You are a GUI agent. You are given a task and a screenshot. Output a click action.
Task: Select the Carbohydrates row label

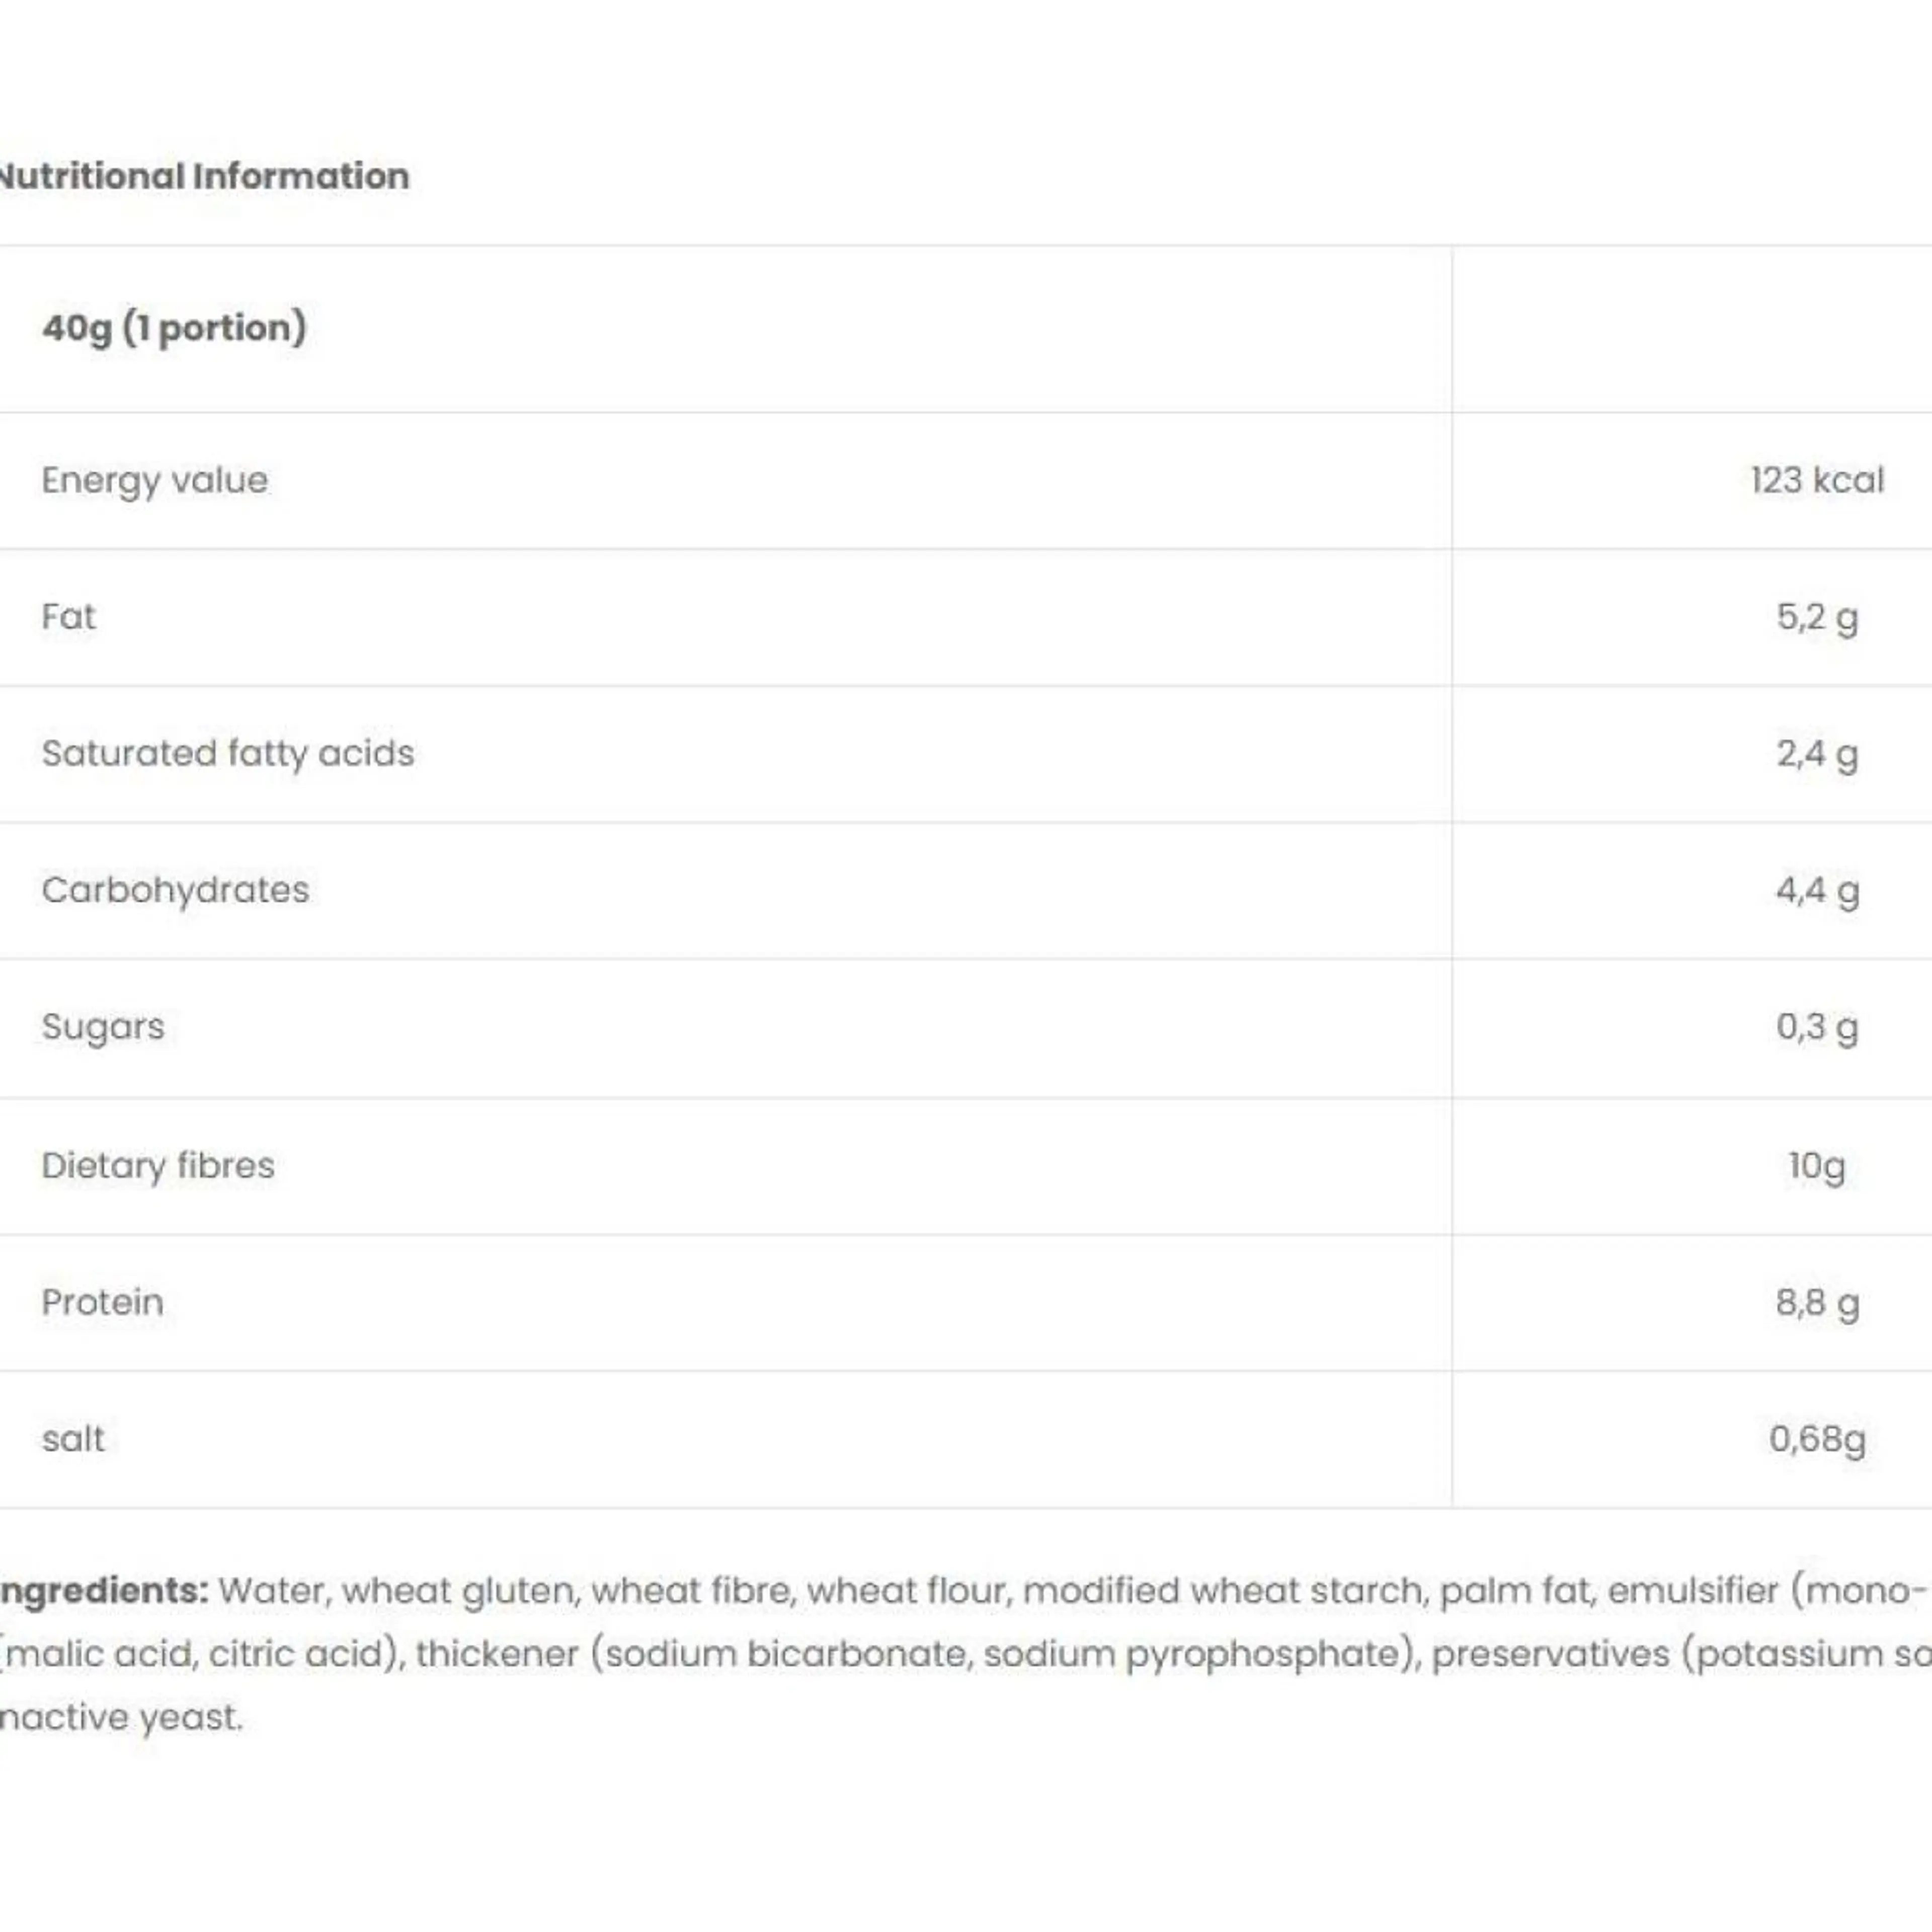[176, 890]
